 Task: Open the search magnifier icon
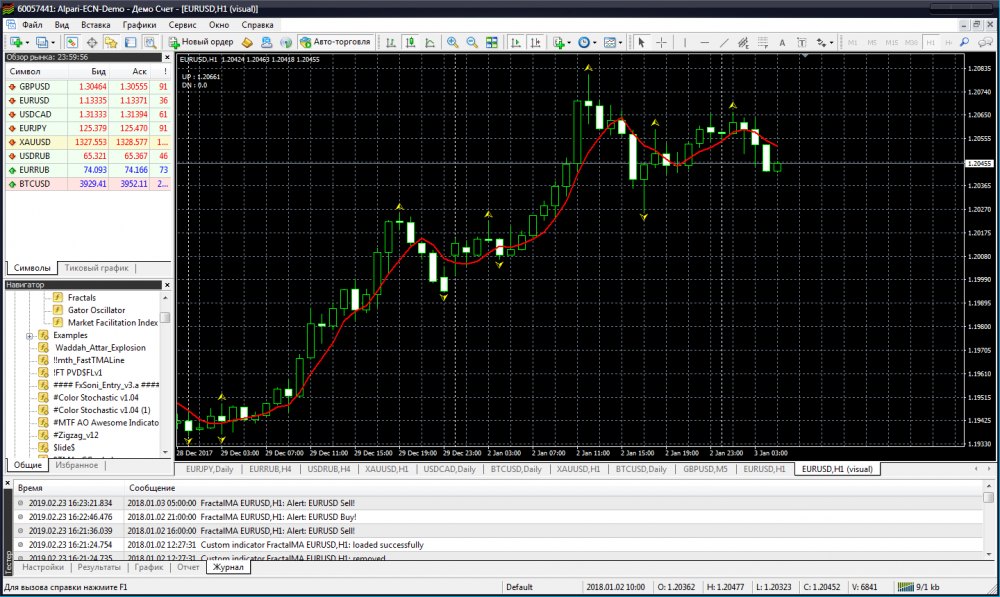coord(965,42)
